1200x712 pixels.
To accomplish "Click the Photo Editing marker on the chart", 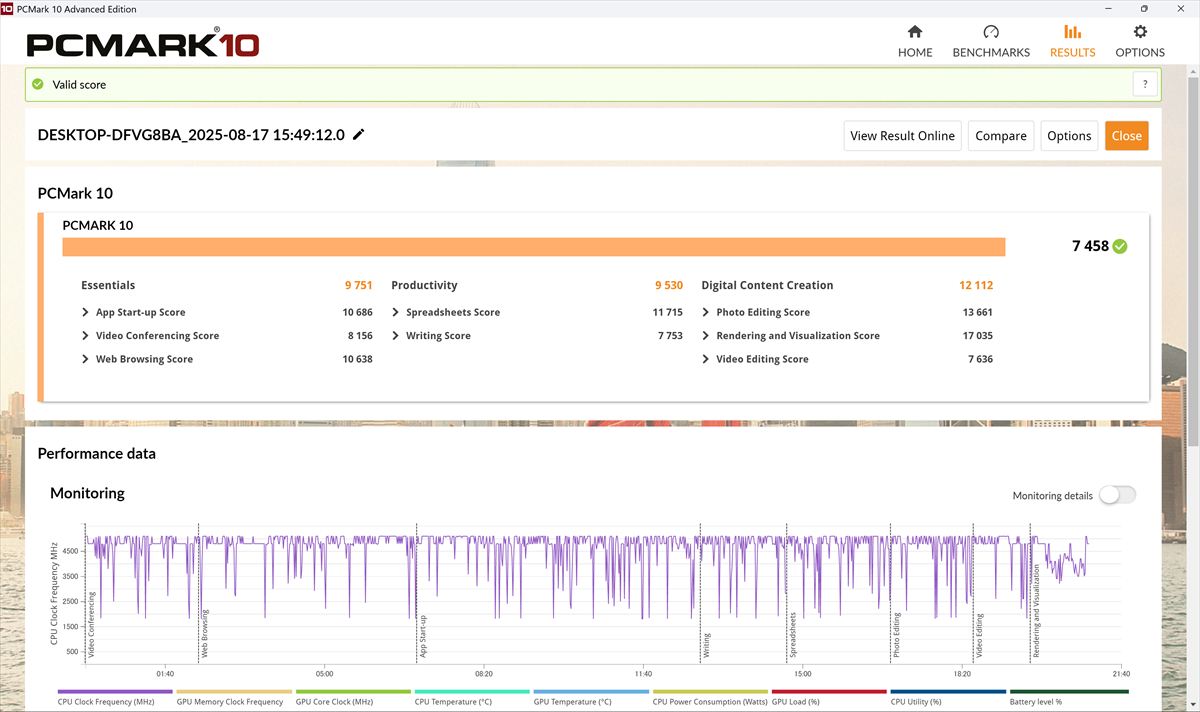I will point(897,635).
